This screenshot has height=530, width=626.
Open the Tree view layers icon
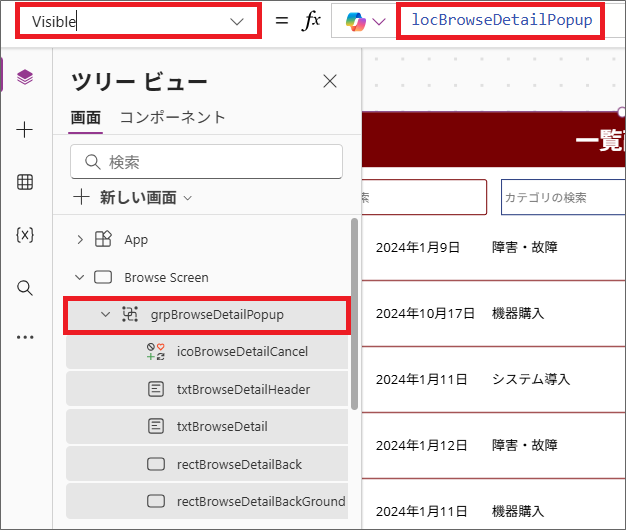point(25,77)
